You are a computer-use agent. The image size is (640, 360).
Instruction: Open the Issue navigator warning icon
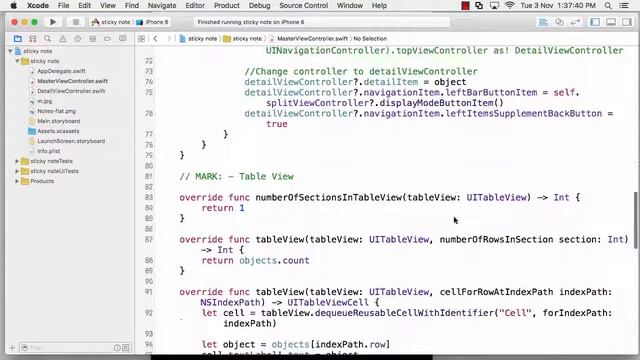(62, 39)
